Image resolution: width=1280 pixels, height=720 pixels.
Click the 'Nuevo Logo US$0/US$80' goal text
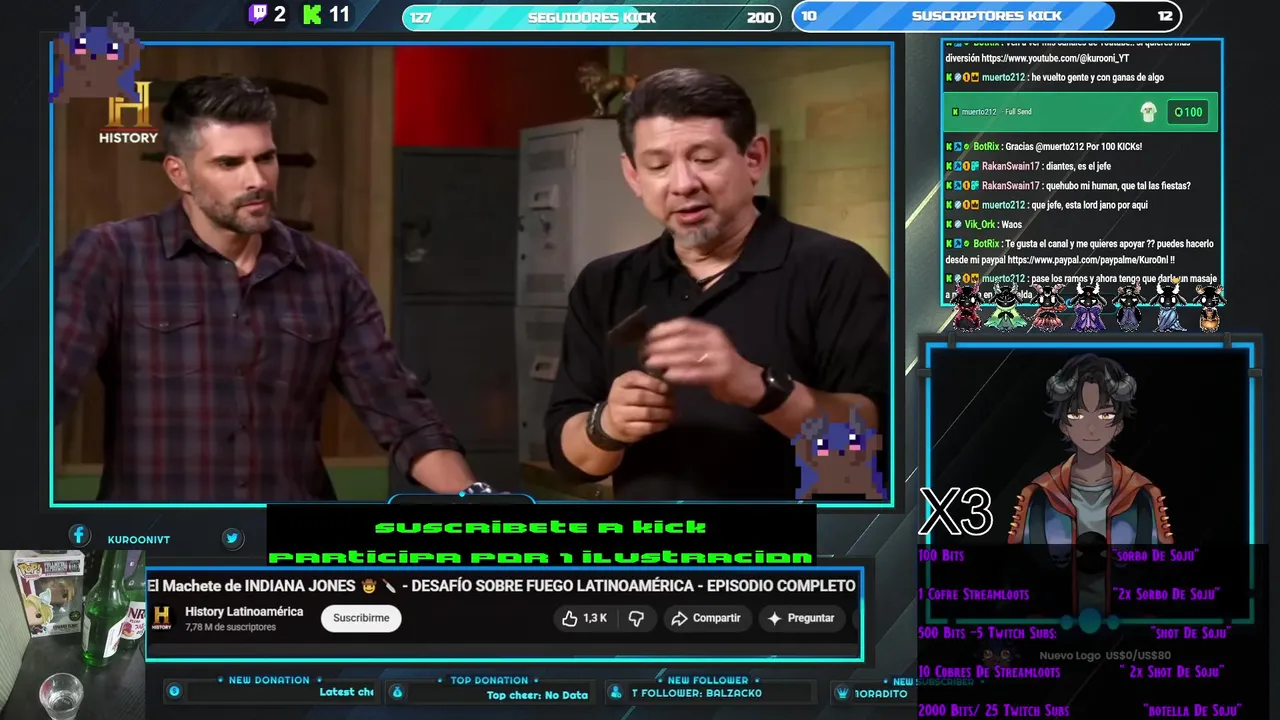click(1105, 655)
